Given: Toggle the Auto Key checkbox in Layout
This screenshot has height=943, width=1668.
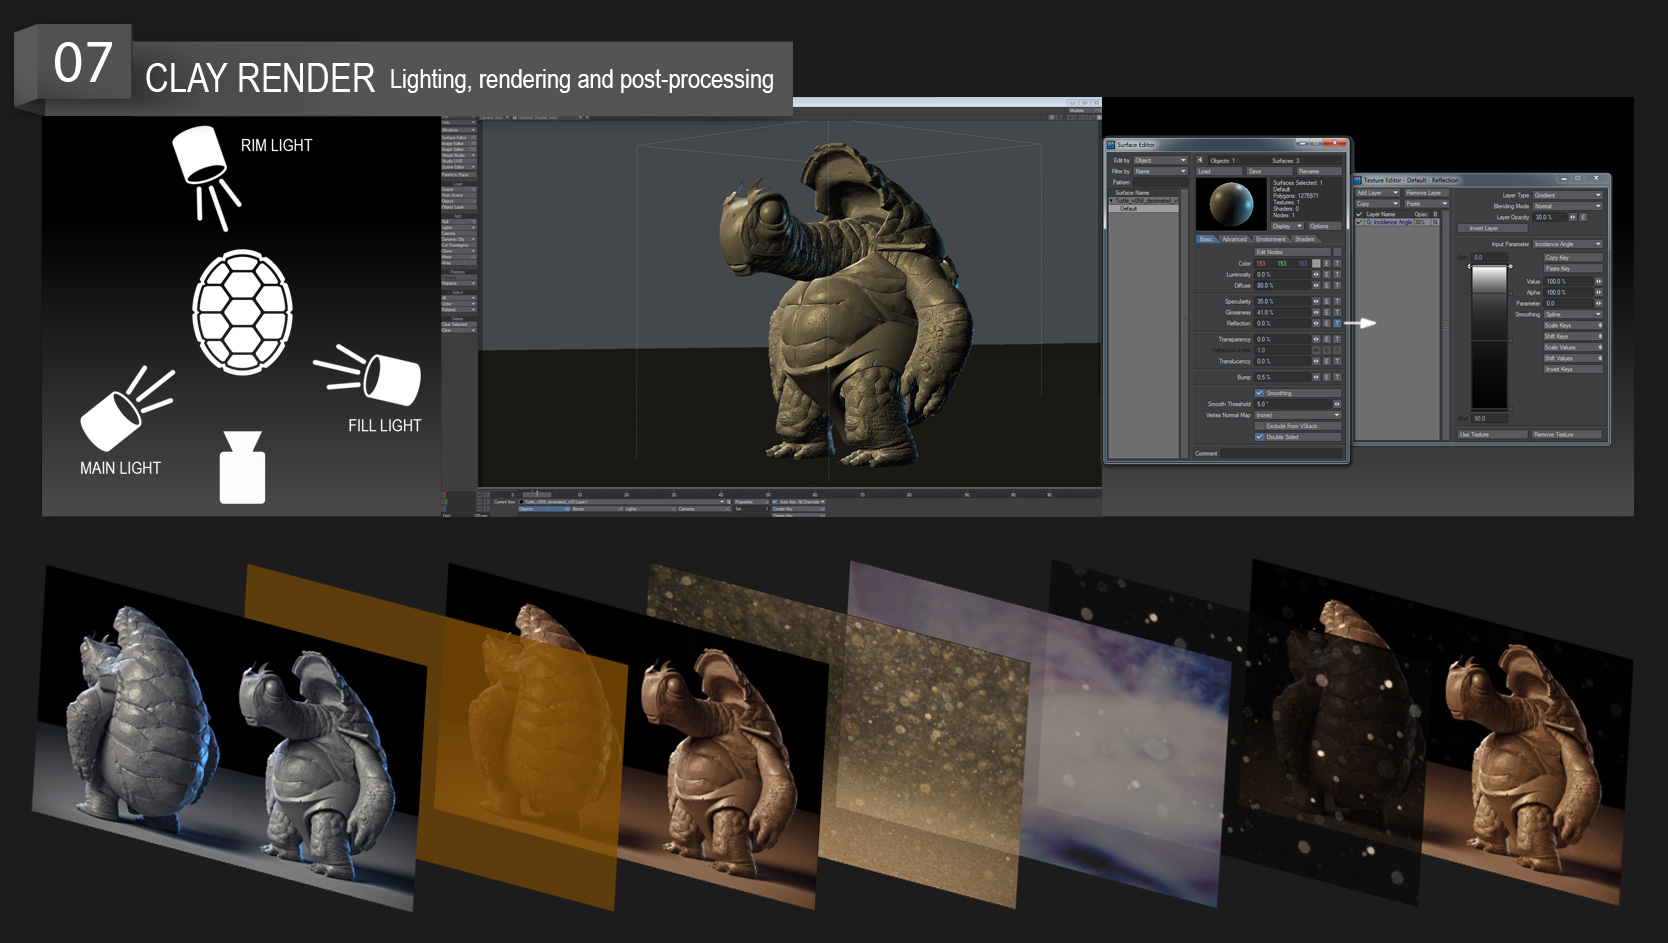Looking at the screenshot, I should click(x=775, y=502).
